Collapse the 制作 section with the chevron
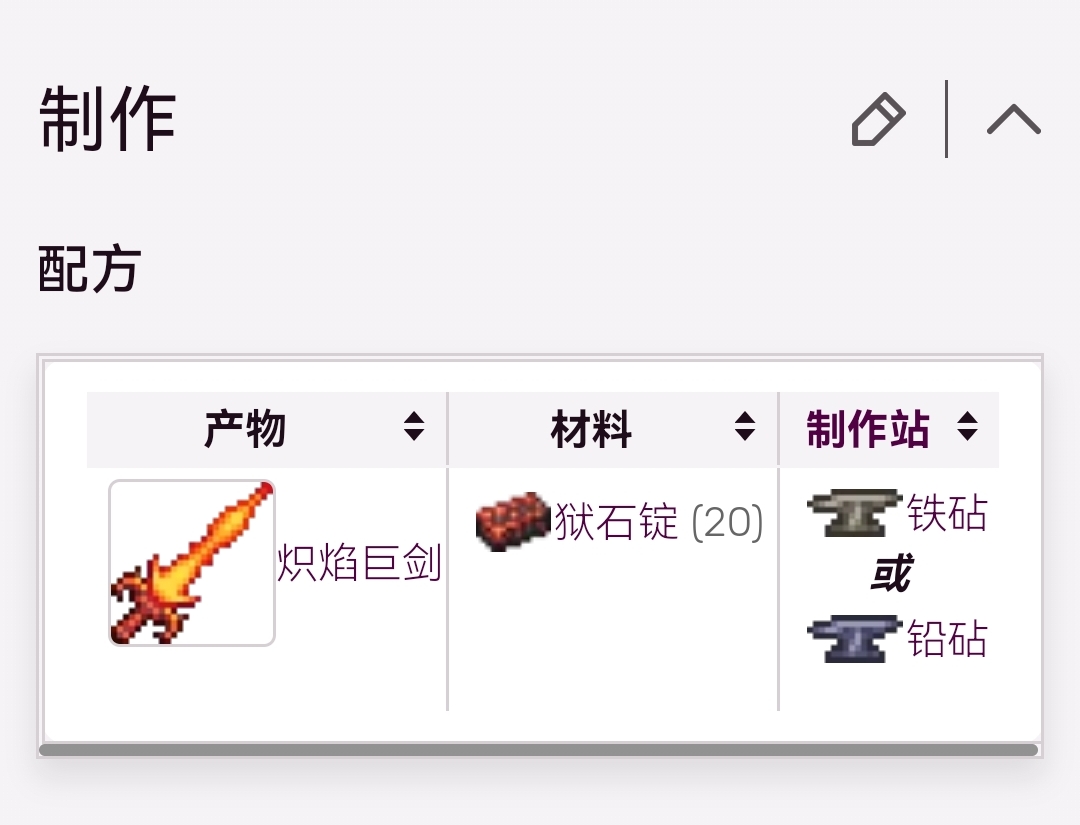Viewport: 1080px width, 825px height. coord(1013,119)
